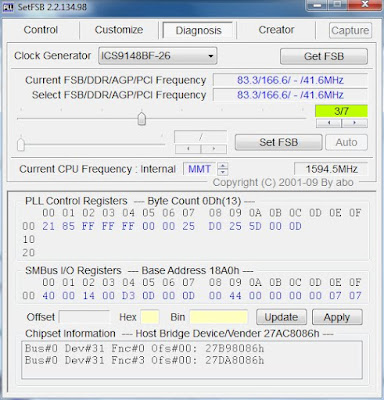Click the Set FSB button

pyautogui.click(x=279, y=142)
